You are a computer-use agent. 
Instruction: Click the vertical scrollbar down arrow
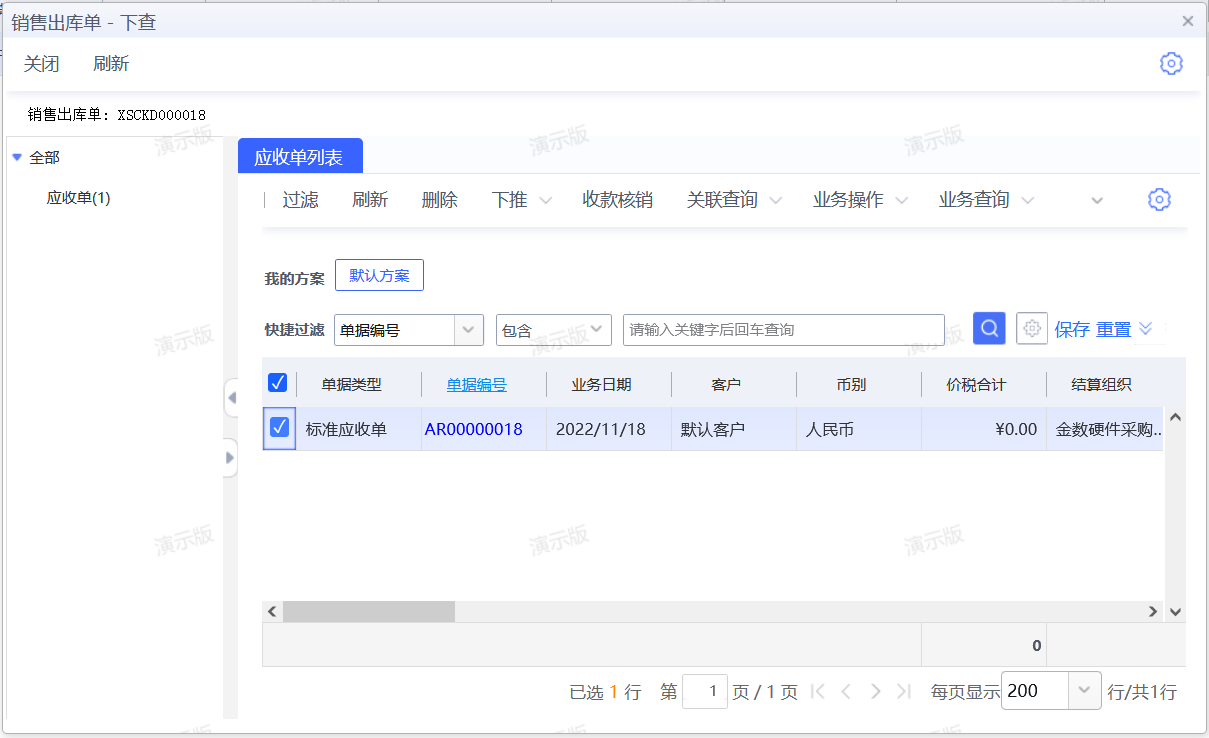click(1175, 611)
